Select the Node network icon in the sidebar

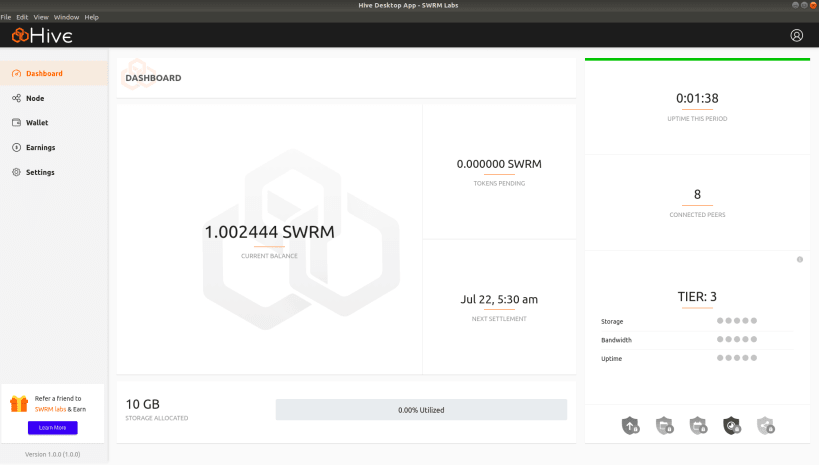point(16,98)
